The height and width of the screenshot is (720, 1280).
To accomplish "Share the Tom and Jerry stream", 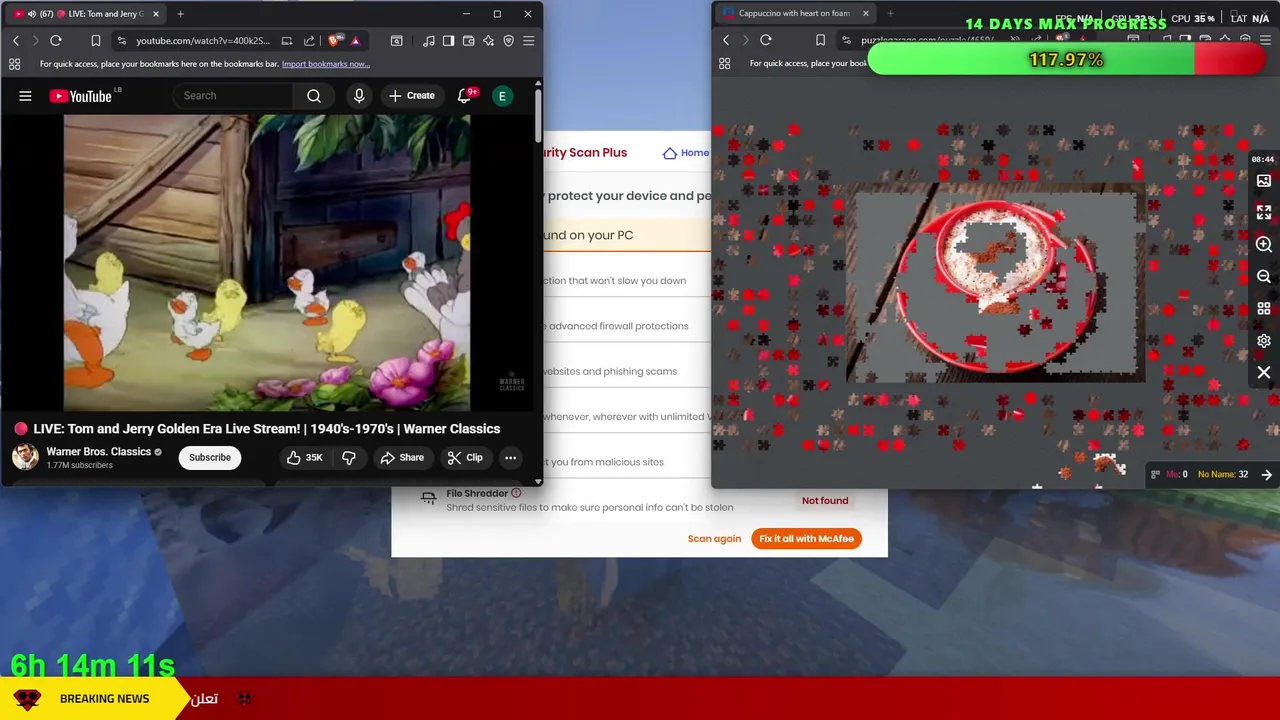I will click(x=402, y=457).
